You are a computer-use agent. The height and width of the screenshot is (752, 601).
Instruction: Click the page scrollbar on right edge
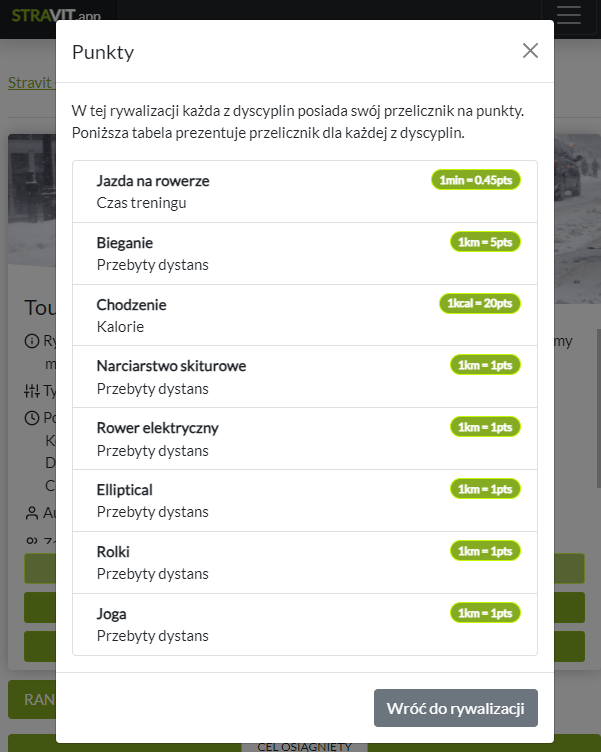point(597,400)
